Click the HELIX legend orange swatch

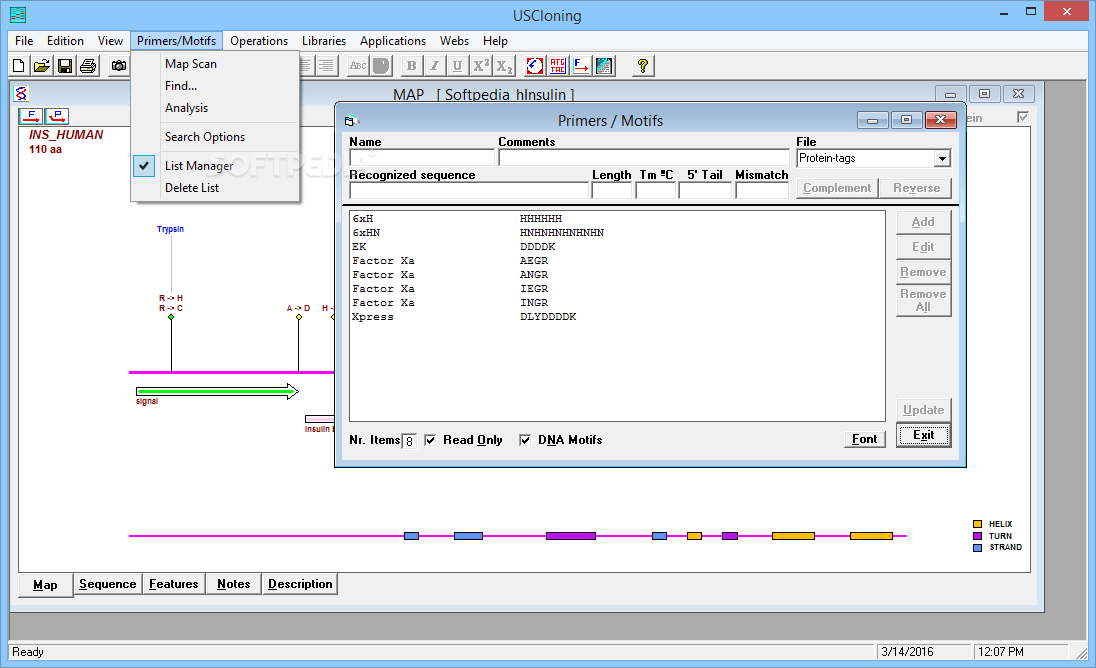977,524
